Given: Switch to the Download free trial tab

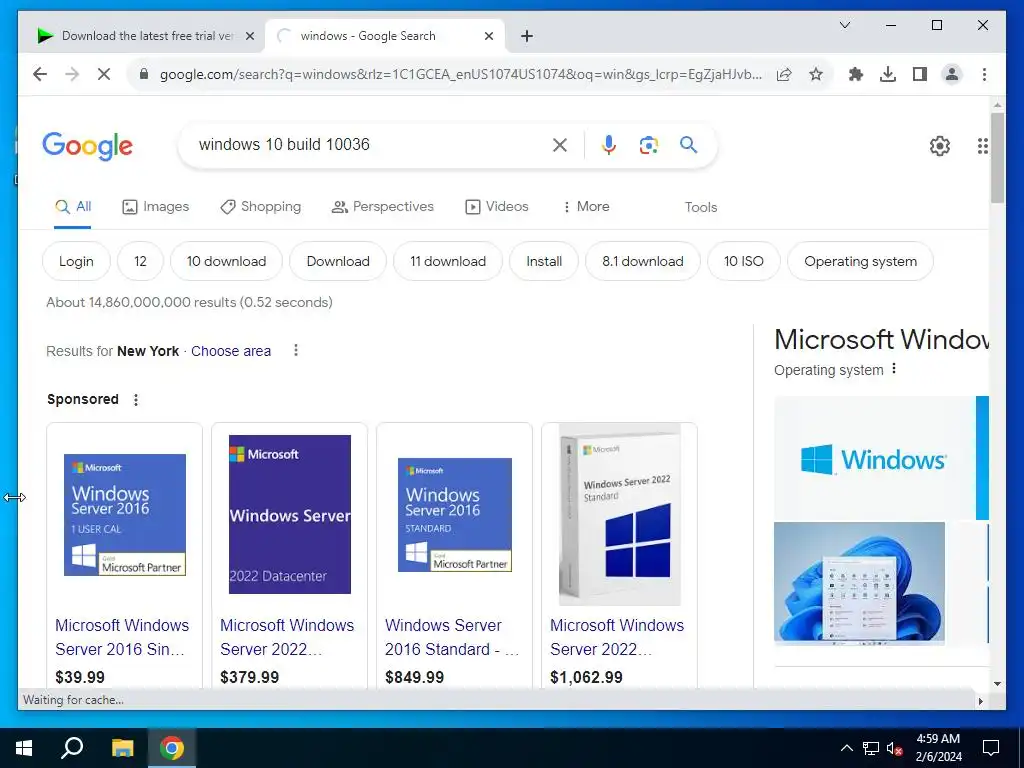Looking at the screenshot, I should pos(140,36).
